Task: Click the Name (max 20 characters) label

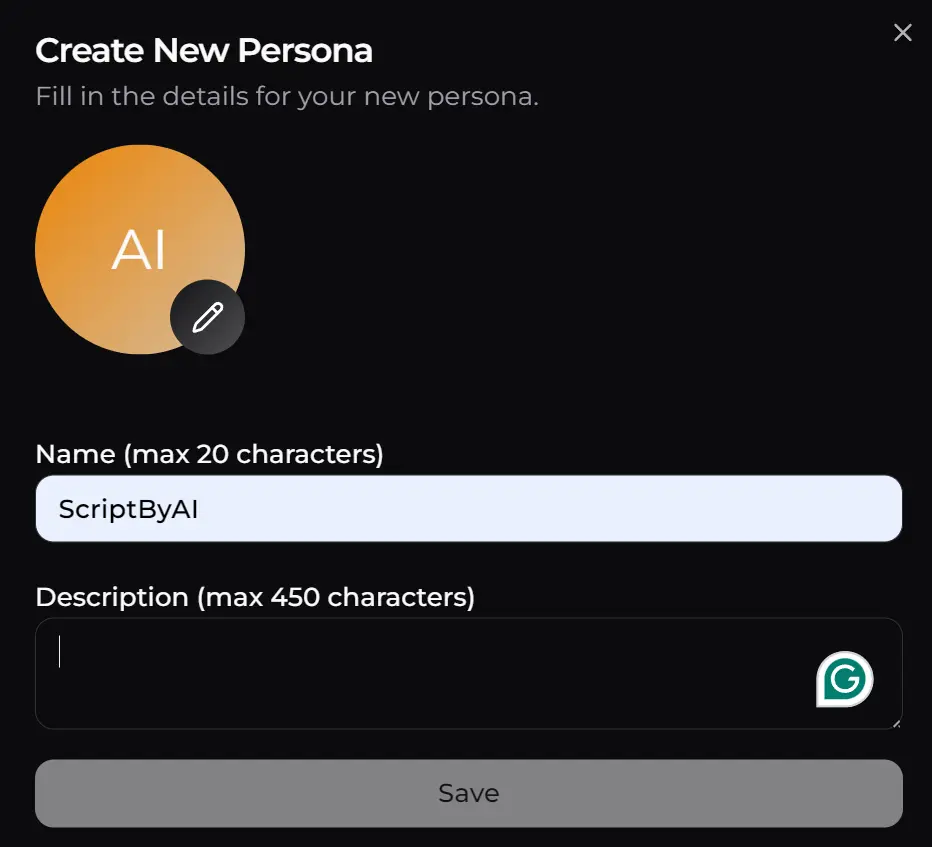Action: coord(211,454)
